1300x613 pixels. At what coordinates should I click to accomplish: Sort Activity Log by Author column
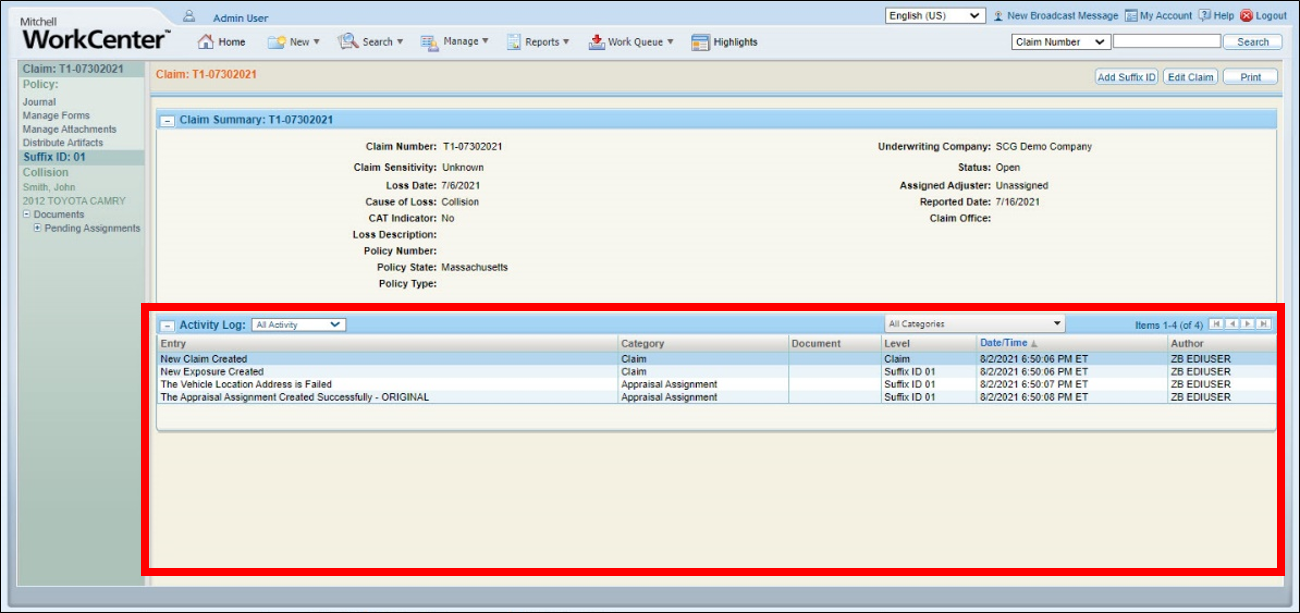pos(1222,343)
